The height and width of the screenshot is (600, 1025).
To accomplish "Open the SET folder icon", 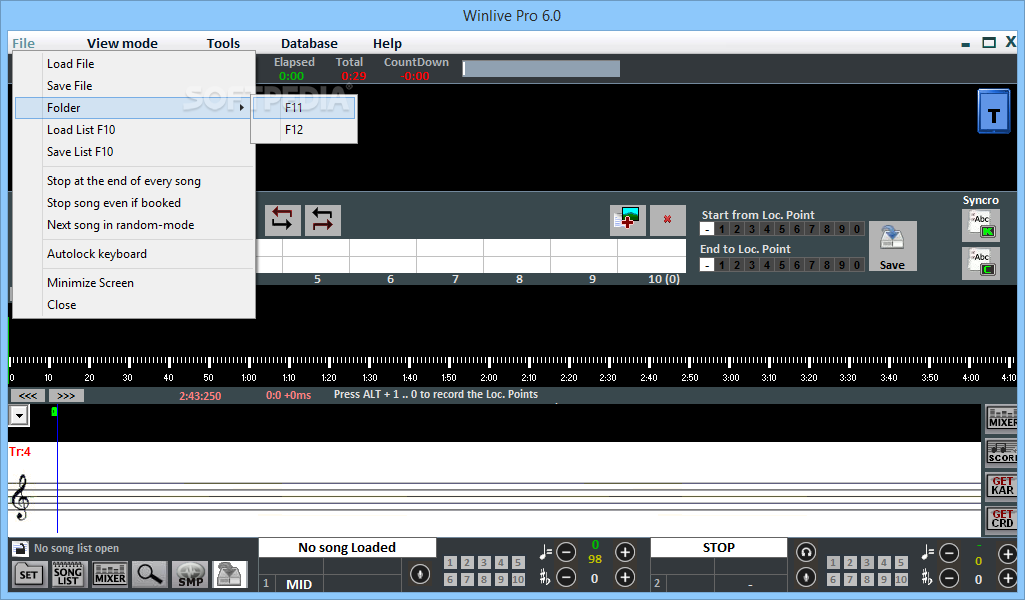I will [29, 575].
